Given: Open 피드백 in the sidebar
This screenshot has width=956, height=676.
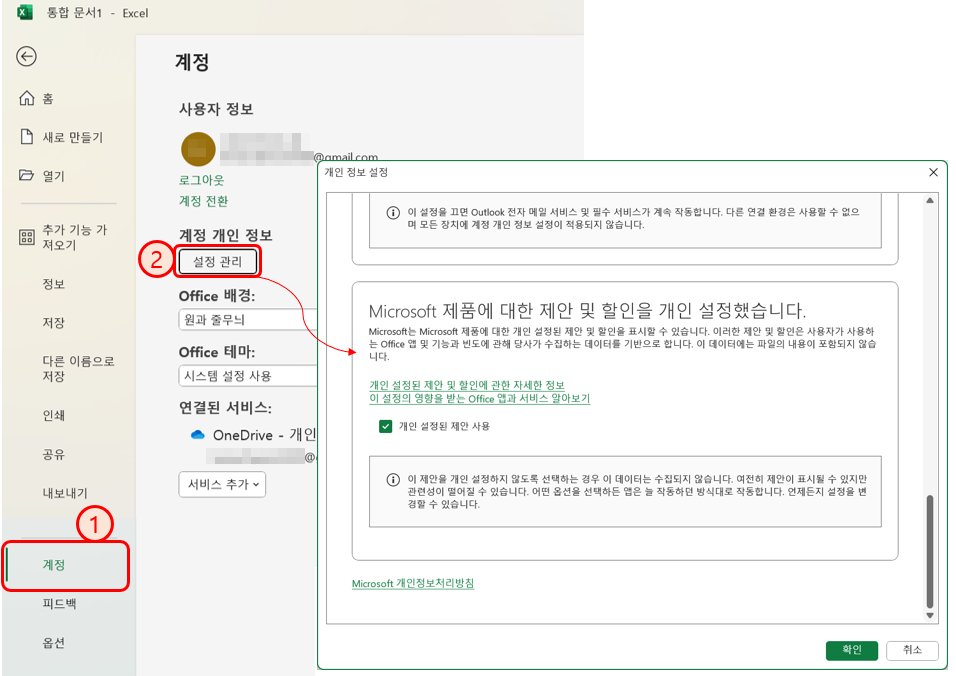Looking at the screenshot, I should tap(59, 603).
